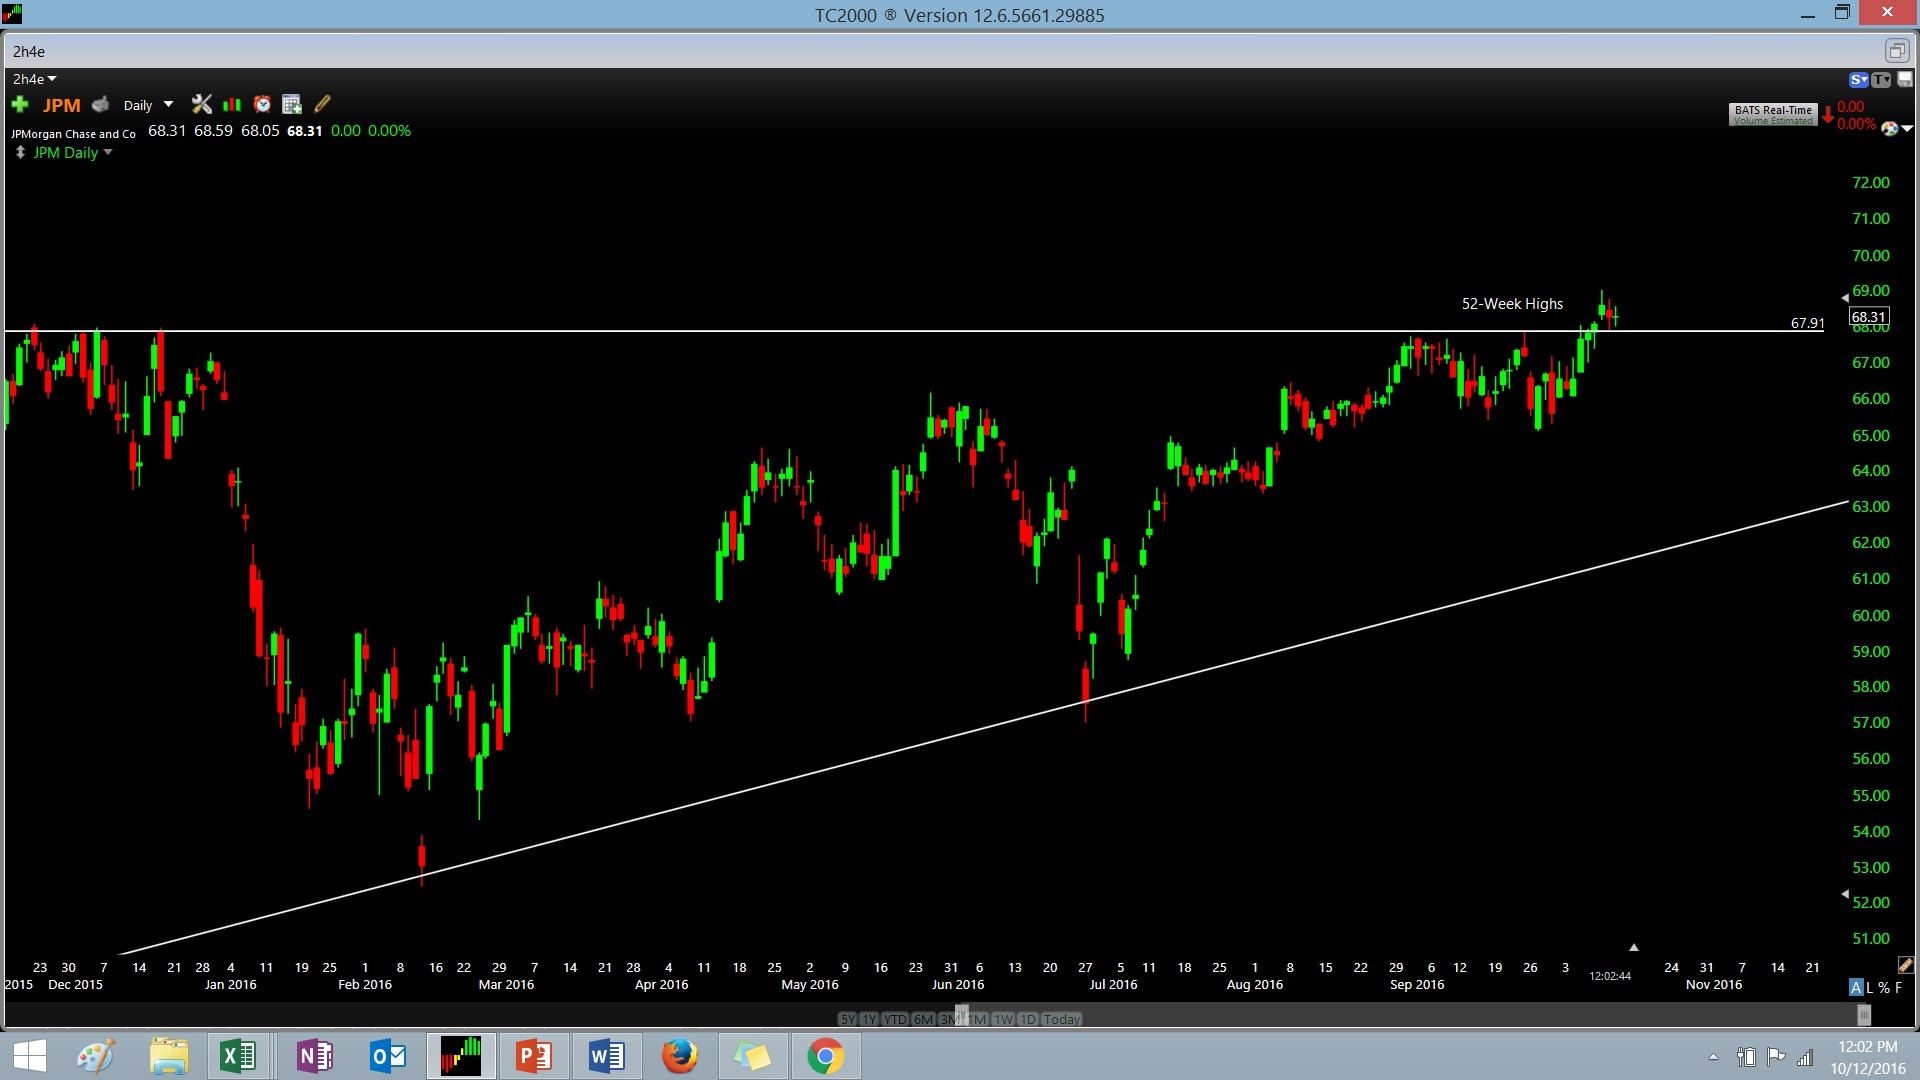Open the gray T dropdown button
The width and height of the screenshot is (1920, 1080).
(x=1881, y=80)
